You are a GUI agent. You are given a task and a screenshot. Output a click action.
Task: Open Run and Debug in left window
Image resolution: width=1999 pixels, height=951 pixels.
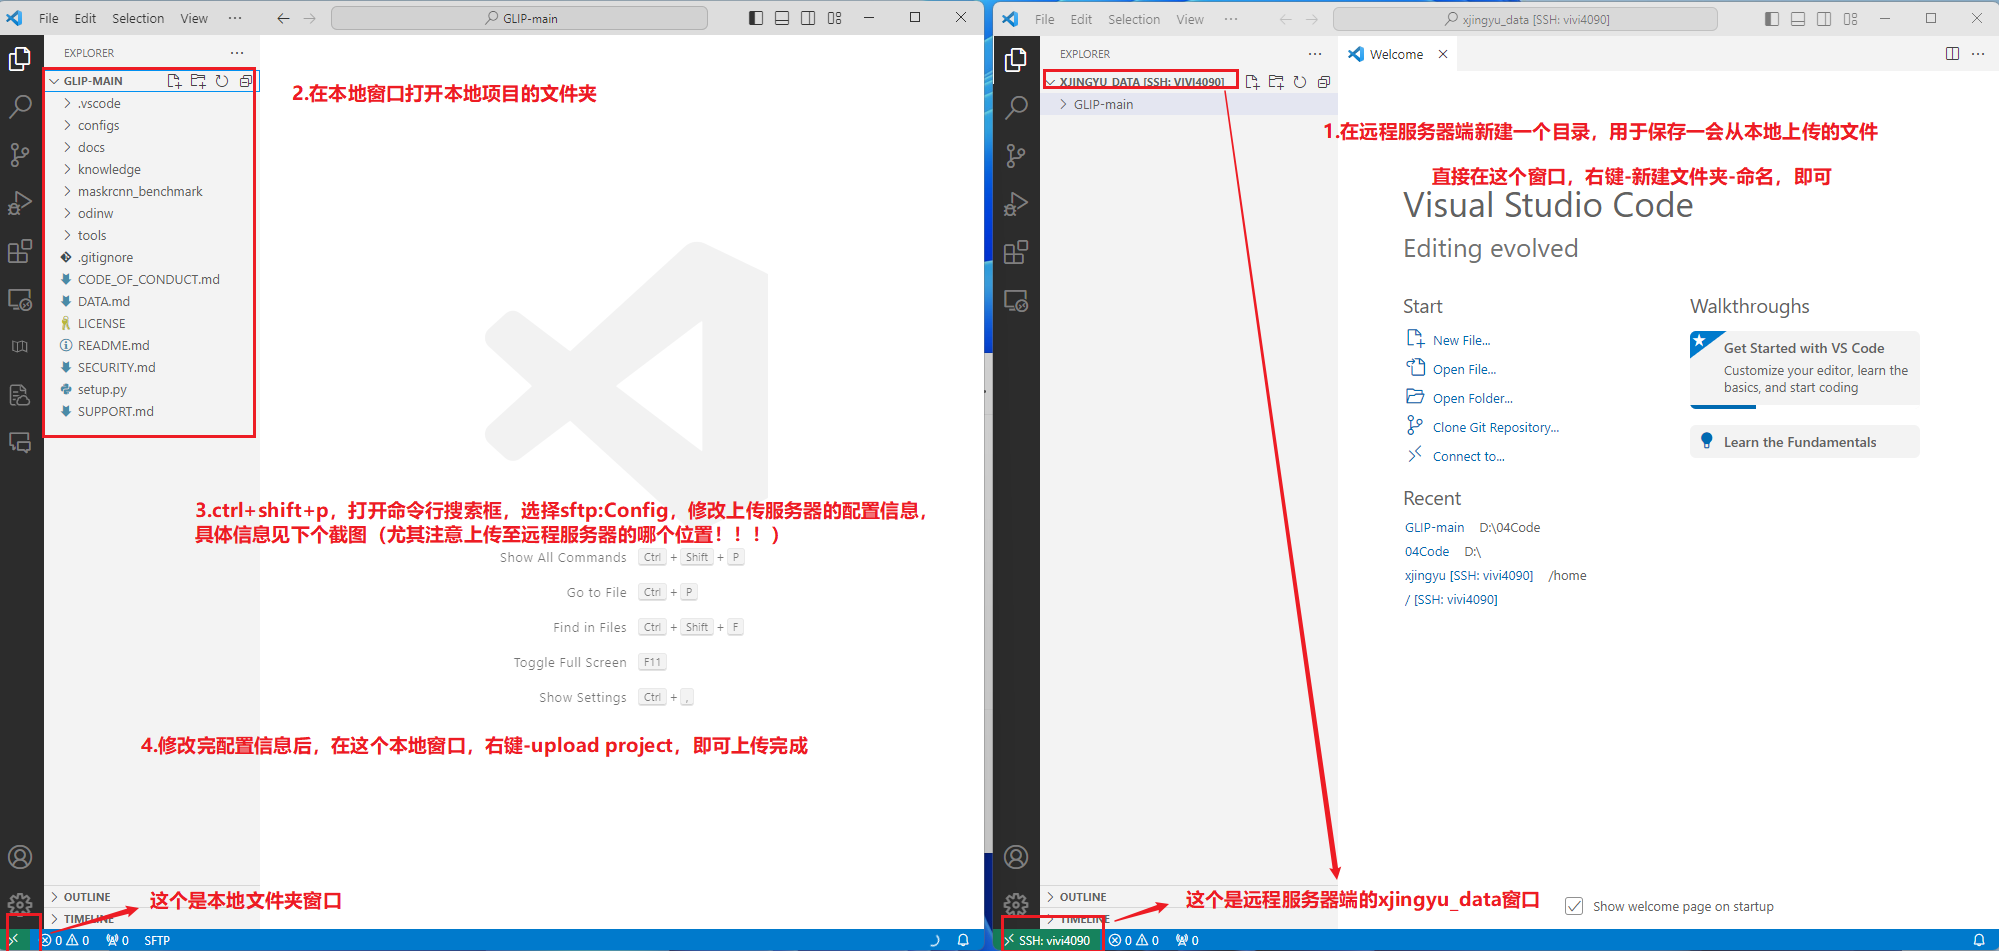[20, 203]
